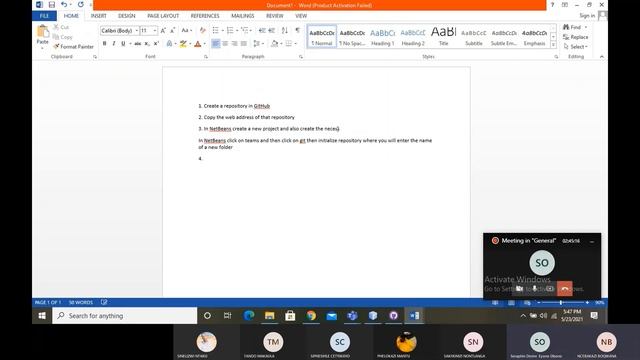Open the Paragraph dialog launcher
This screenshot has height=360, width=640.
pyautogui.click(x=301, y=57)
